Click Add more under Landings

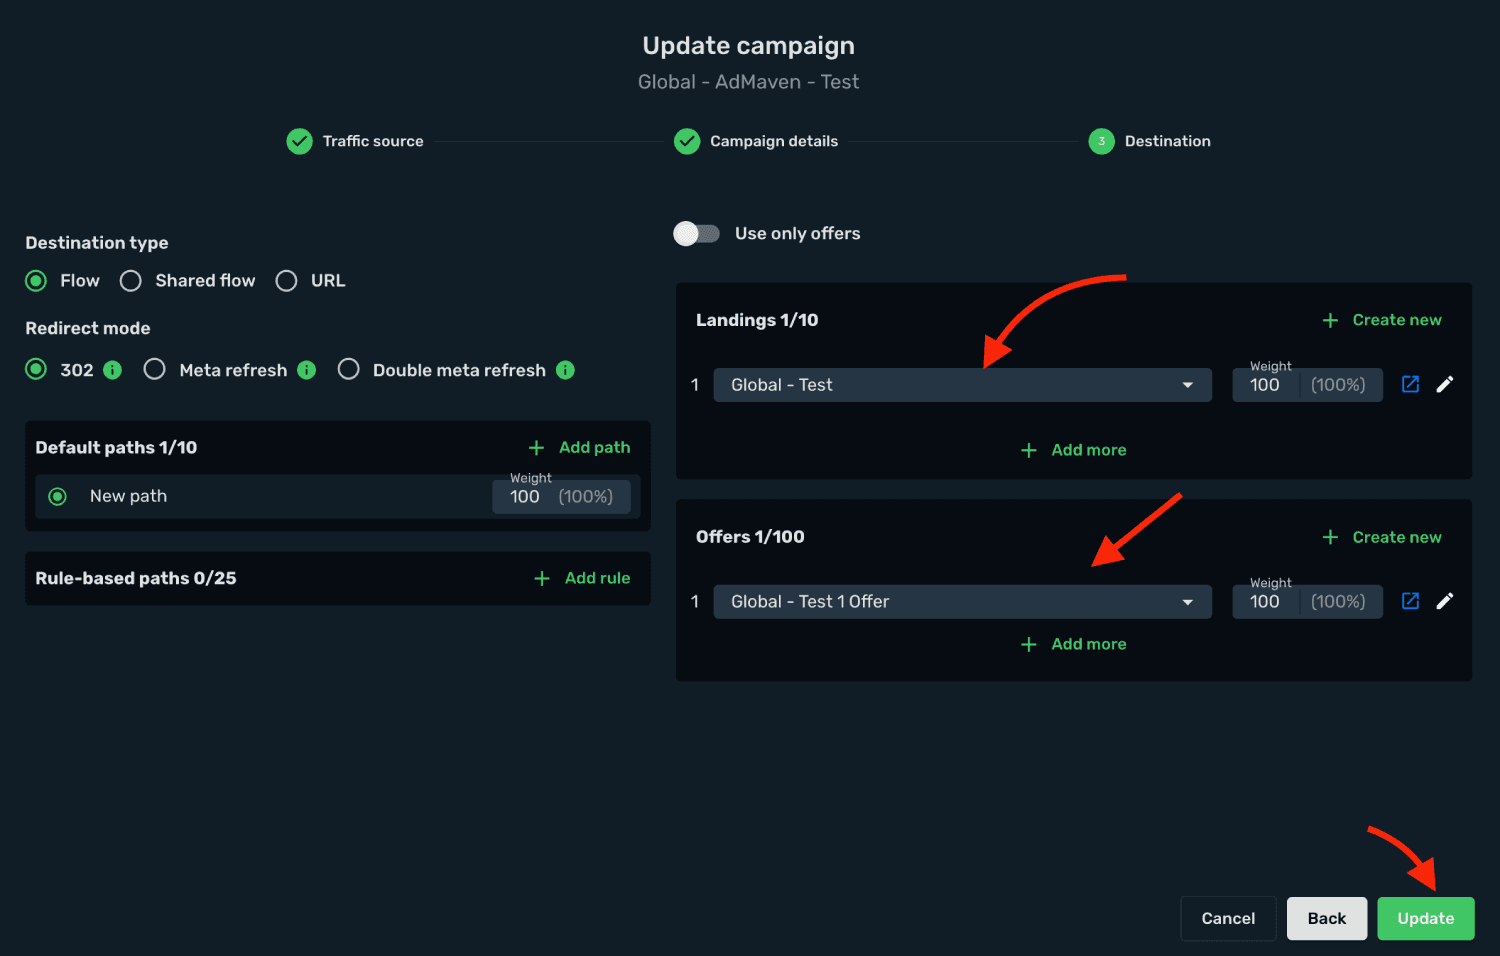[1073, 450]
